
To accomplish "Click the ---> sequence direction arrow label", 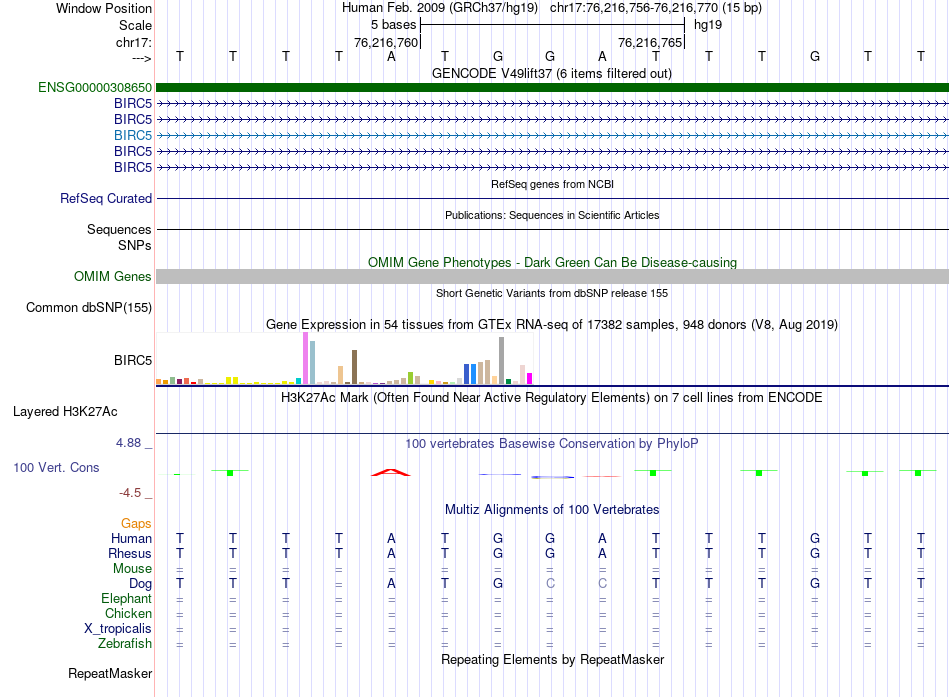I will click(142, 58).
